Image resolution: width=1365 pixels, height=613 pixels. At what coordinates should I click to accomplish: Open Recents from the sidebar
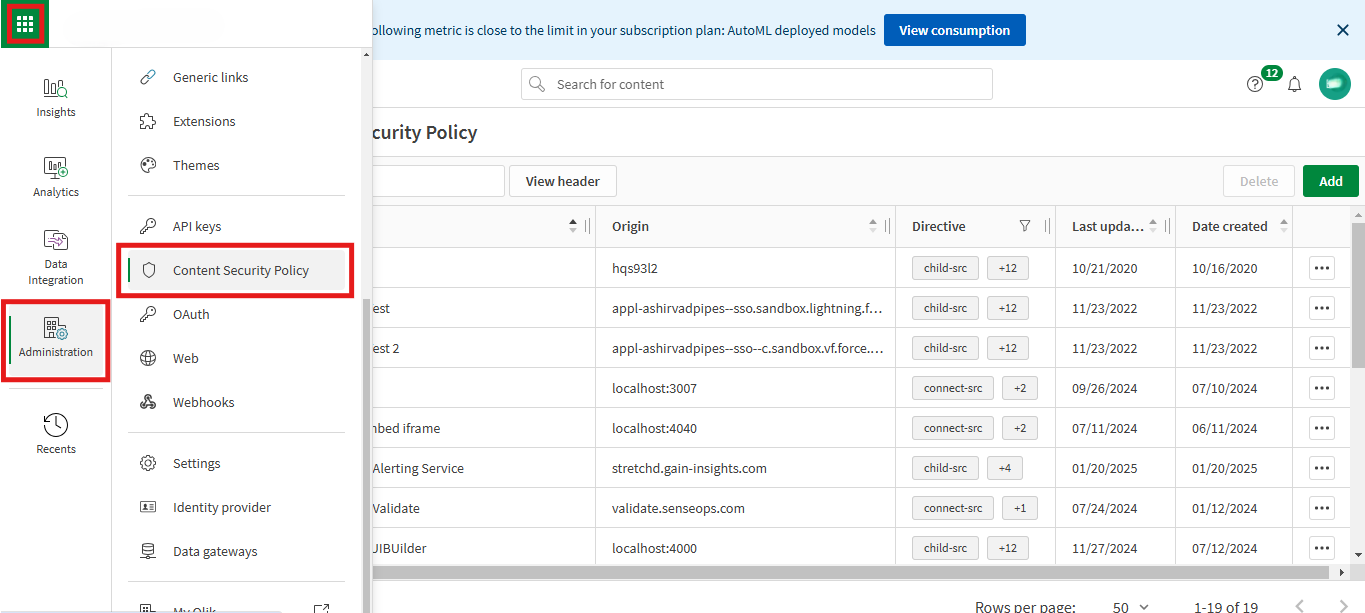pos(55,432)
